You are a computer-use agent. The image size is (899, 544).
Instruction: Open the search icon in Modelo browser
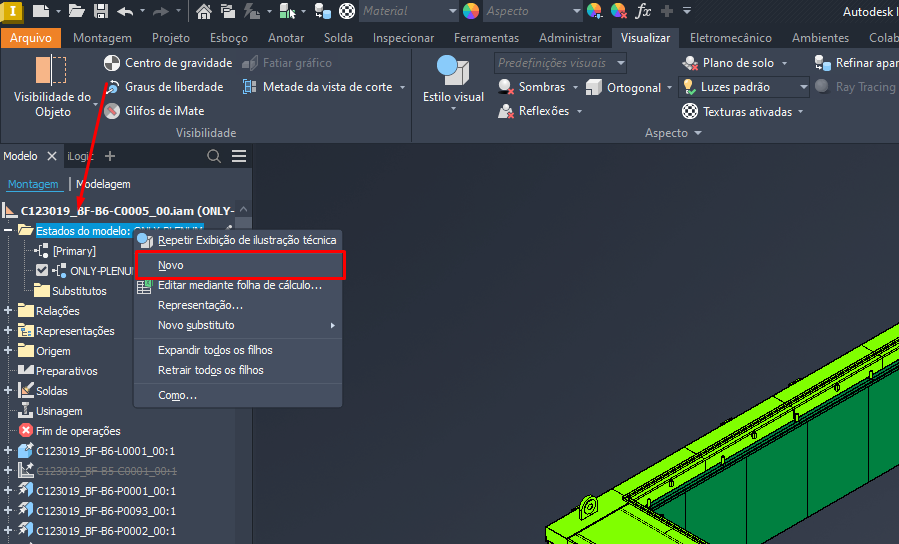pyautogui.click(x=214, y=156)
